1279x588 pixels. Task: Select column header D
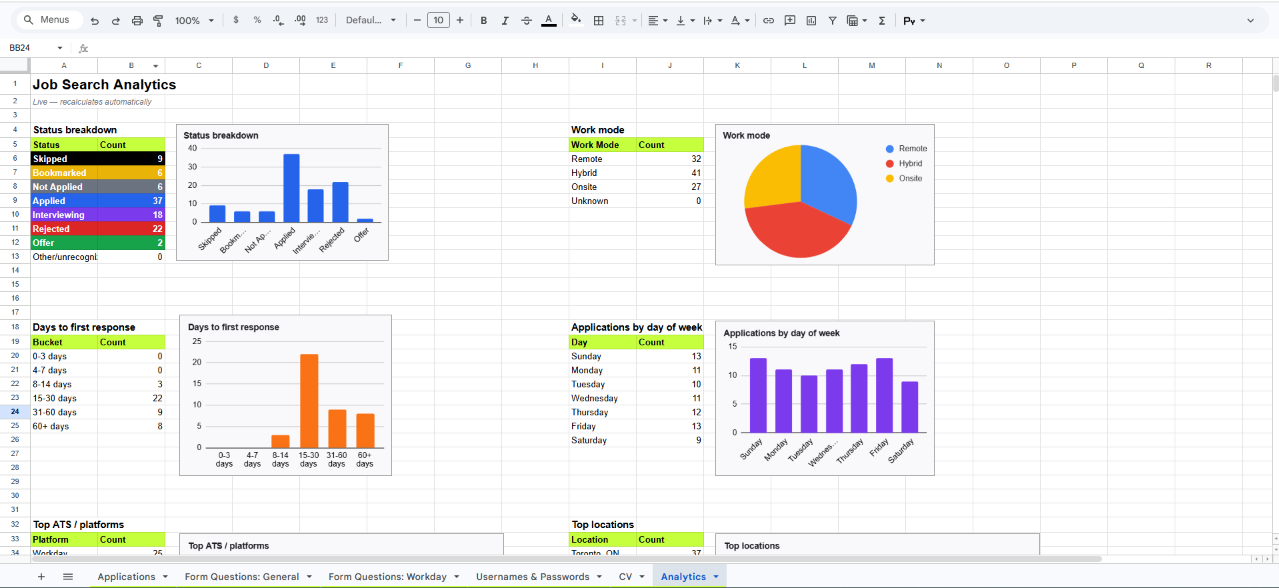(x=266, y=65)
